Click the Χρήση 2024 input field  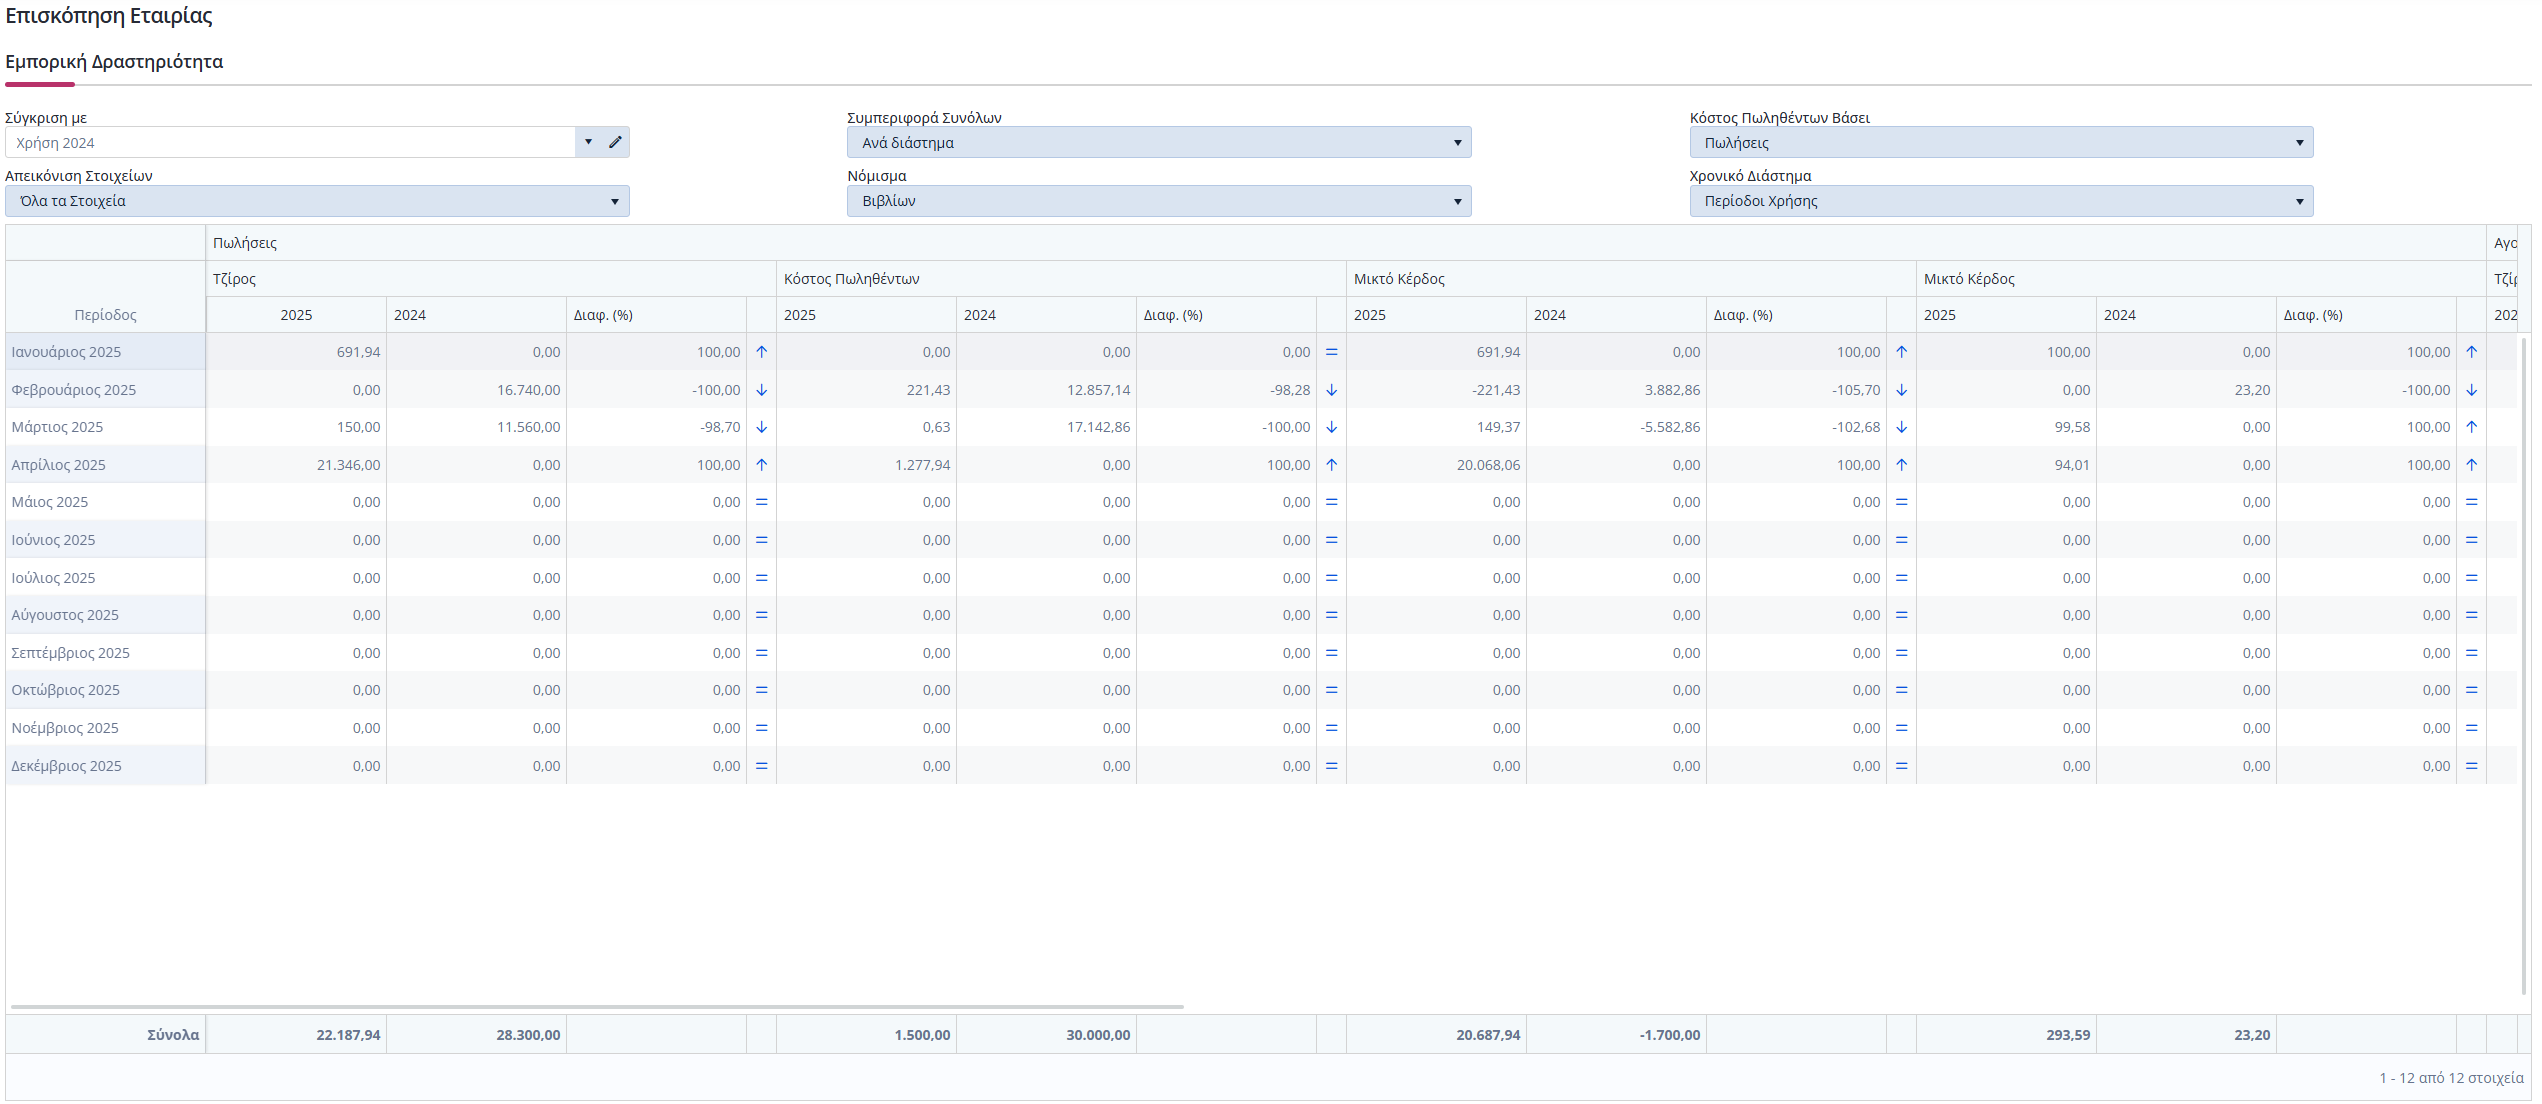point(290,142)
